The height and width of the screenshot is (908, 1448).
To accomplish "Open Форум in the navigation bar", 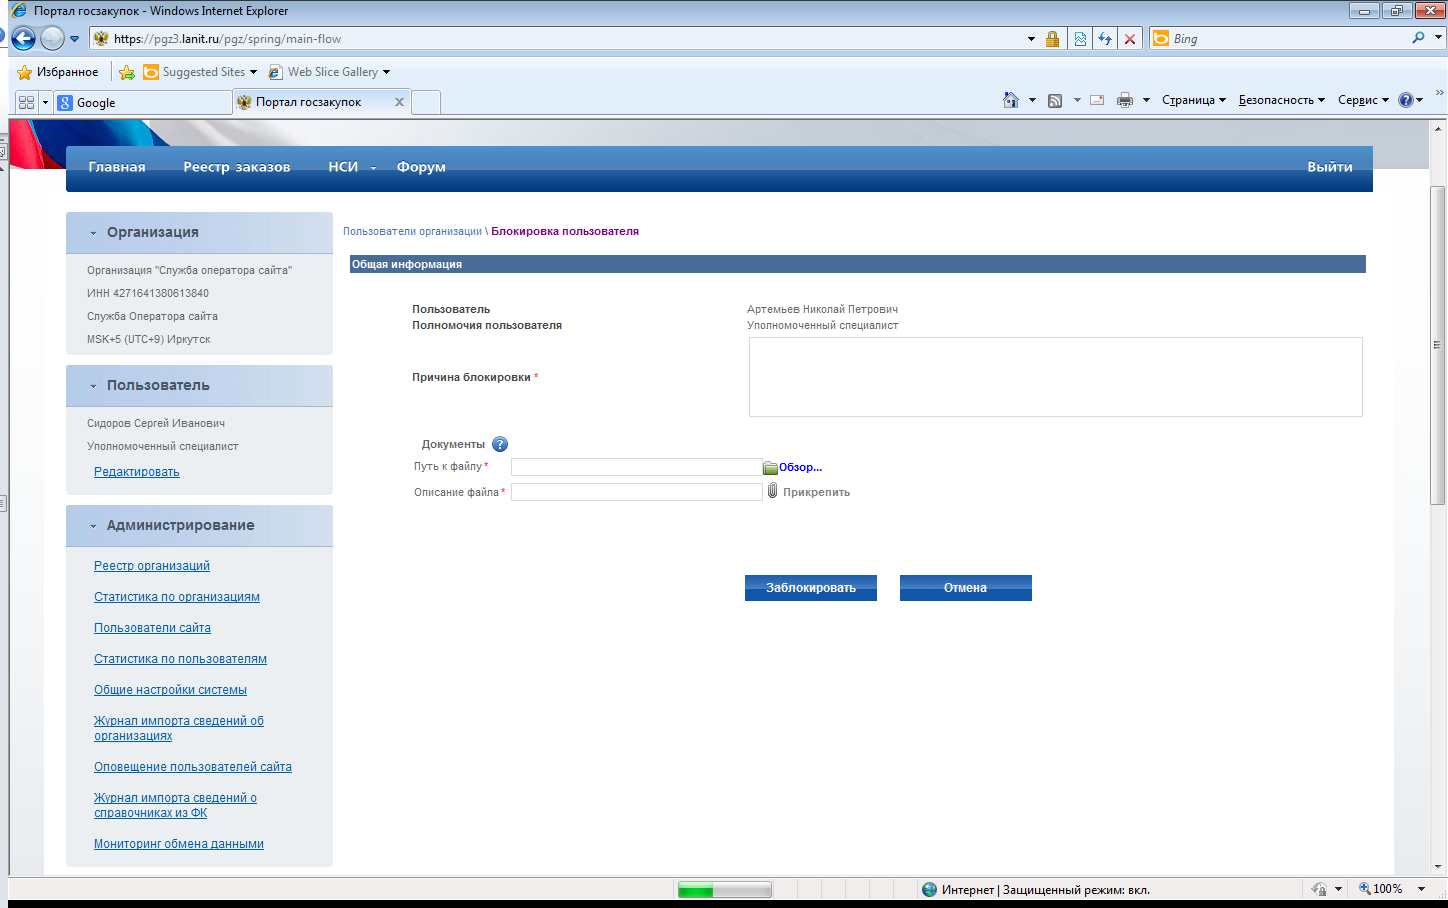I will (x=421, y=167).
